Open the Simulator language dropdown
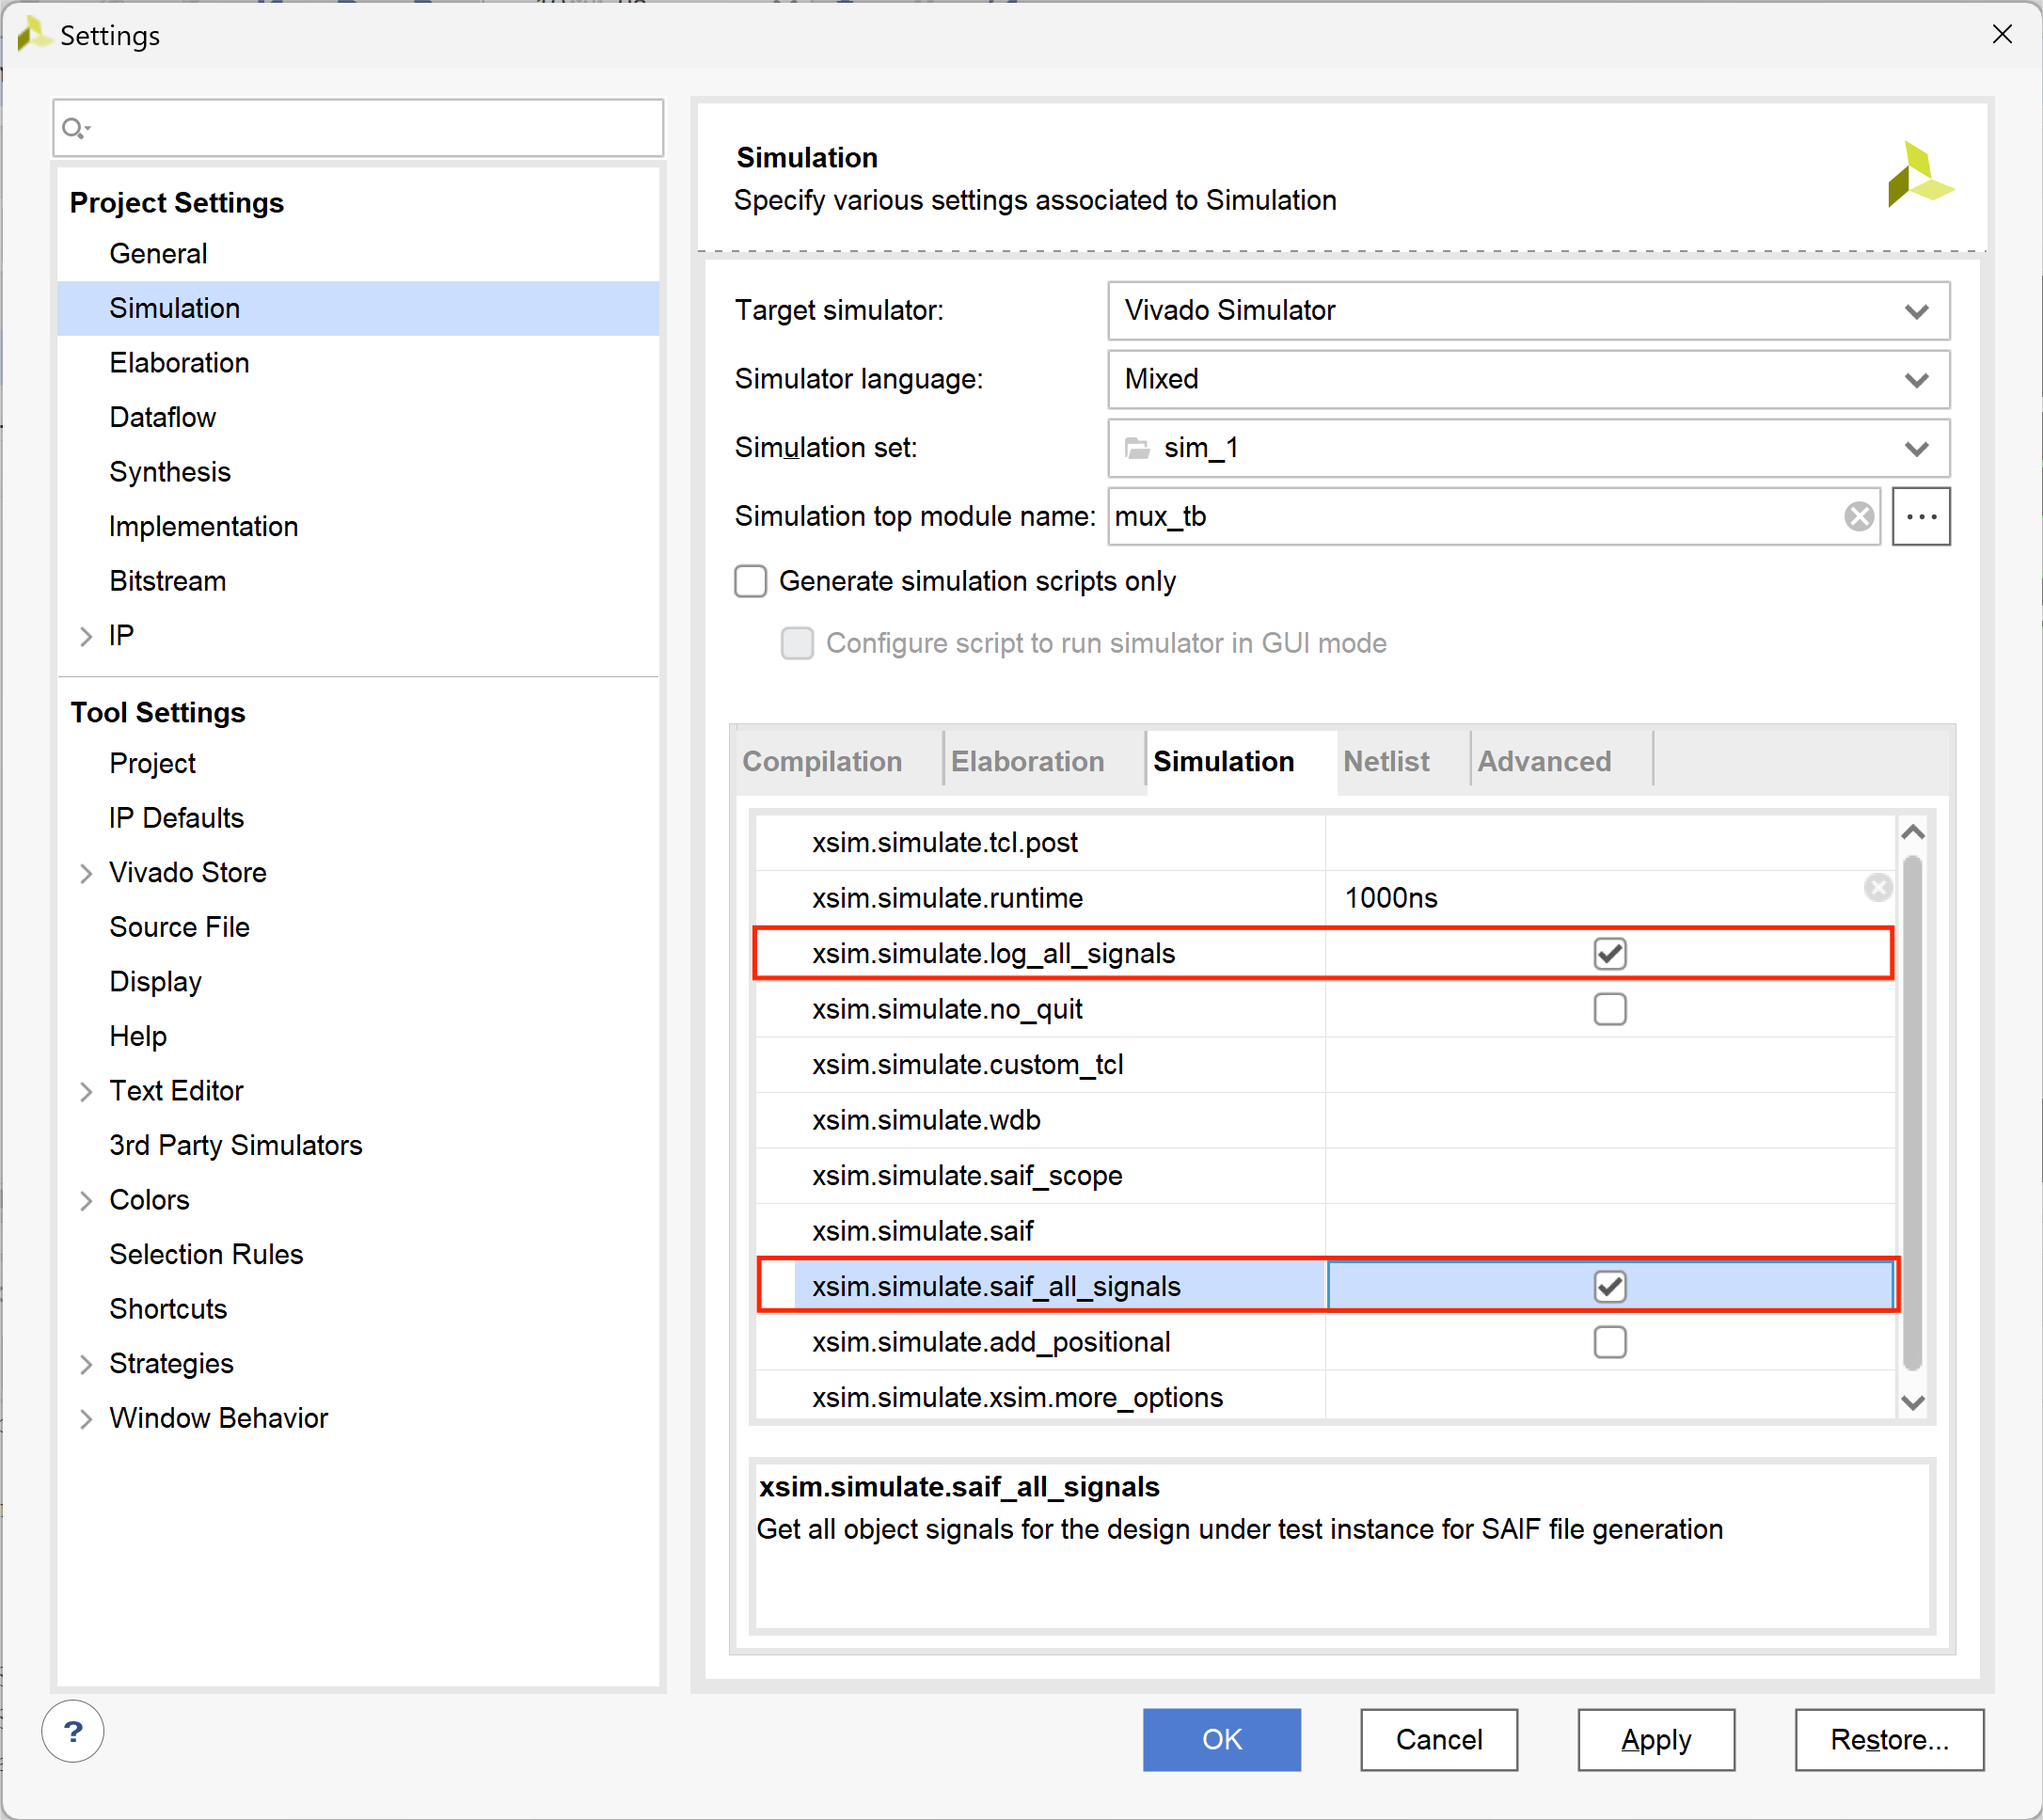Screen dimensions: 2043x1820 pyautogui.click(x=1527, y=380)
